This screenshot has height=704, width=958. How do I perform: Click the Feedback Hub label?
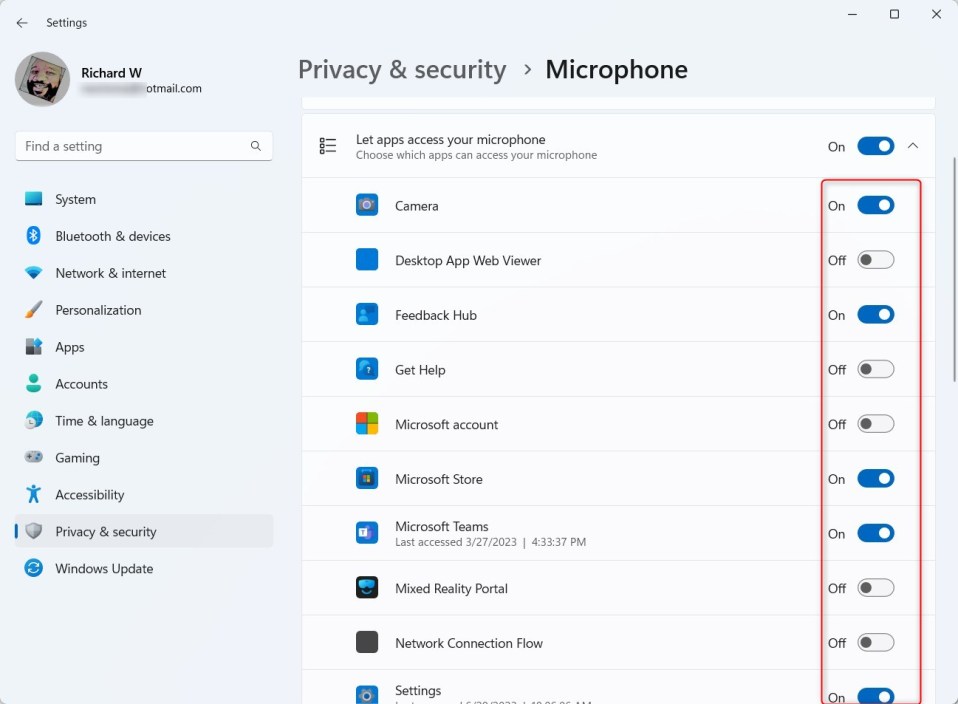pyautogui.click(x=436, y=315)
